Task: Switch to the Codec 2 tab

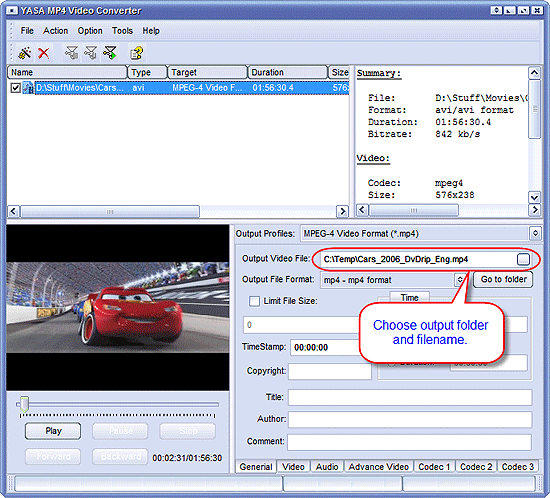Action: point(476,467)
